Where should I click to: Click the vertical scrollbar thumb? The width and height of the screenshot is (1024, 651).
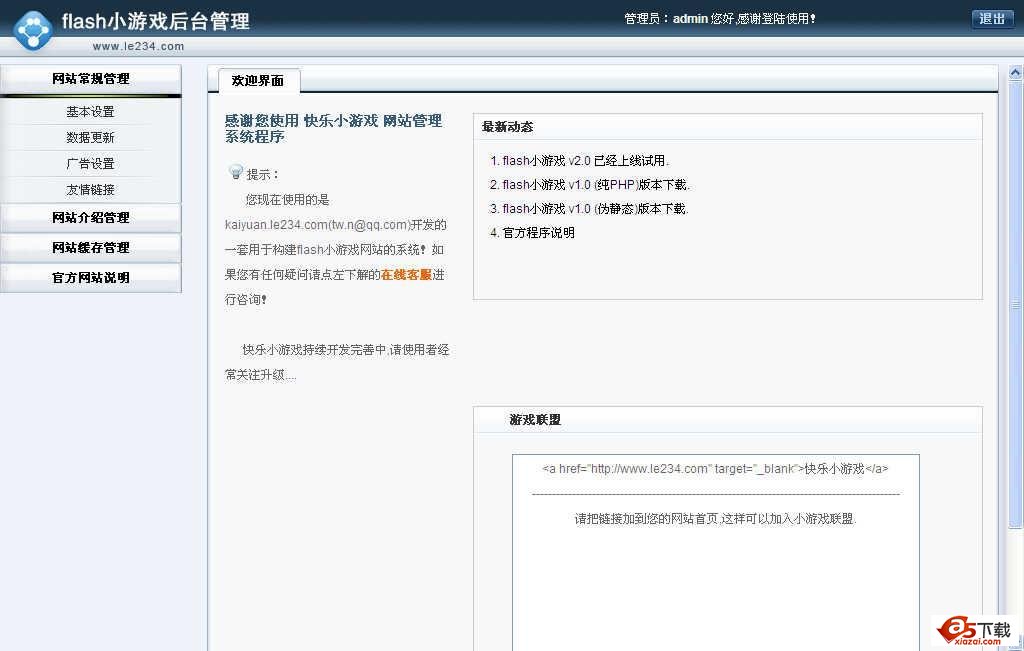tap(1016, 304)
